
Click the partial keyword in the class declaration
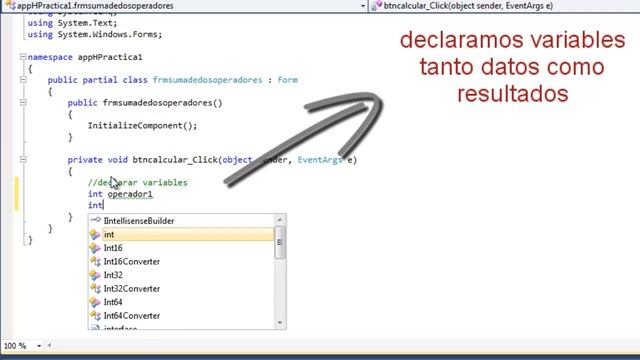(100, 80)
